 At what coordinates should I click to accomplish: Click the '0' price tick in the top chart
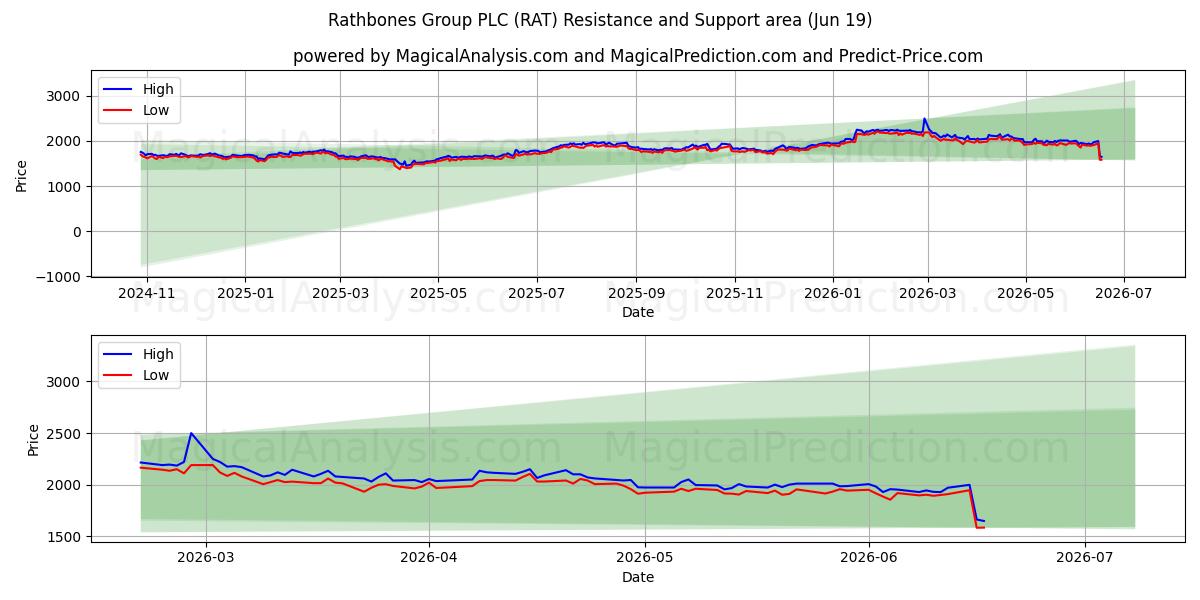tap(78, 232)
